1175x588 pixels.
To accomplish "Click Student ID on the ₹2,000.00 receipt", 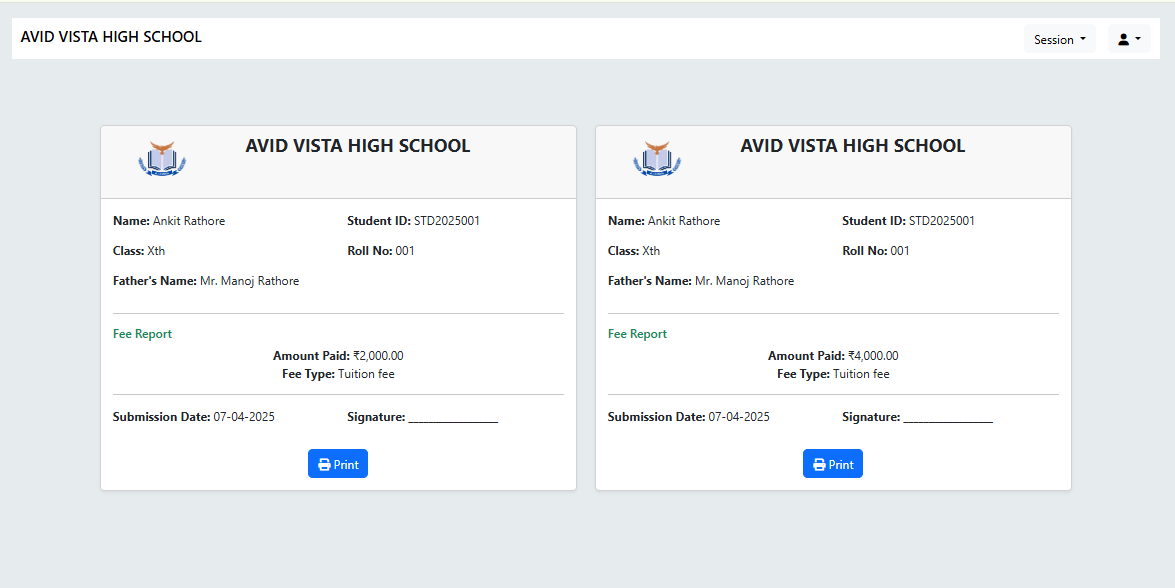I will click(447, 221).
